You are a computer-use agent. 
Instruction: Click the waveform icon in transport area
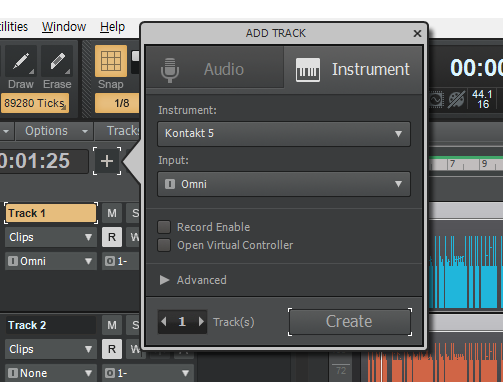(x=436, y=99)
